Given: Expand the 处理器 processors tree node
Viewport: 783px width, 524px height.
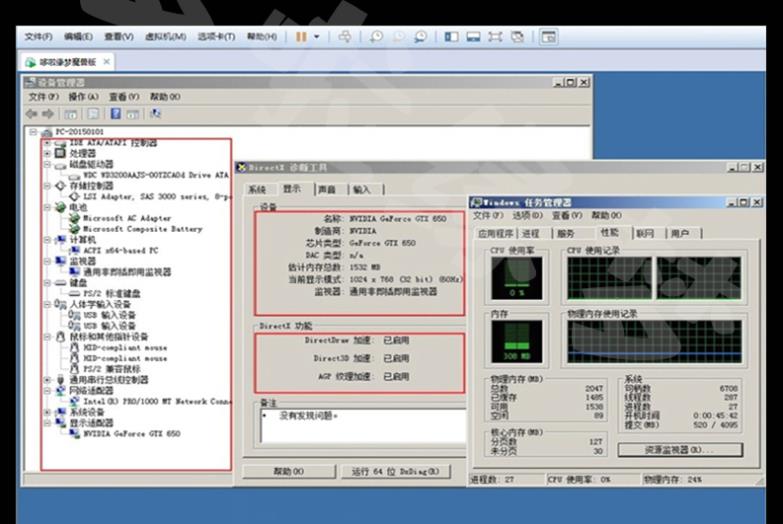Looking at the screenshot, I should click(47, 153).
